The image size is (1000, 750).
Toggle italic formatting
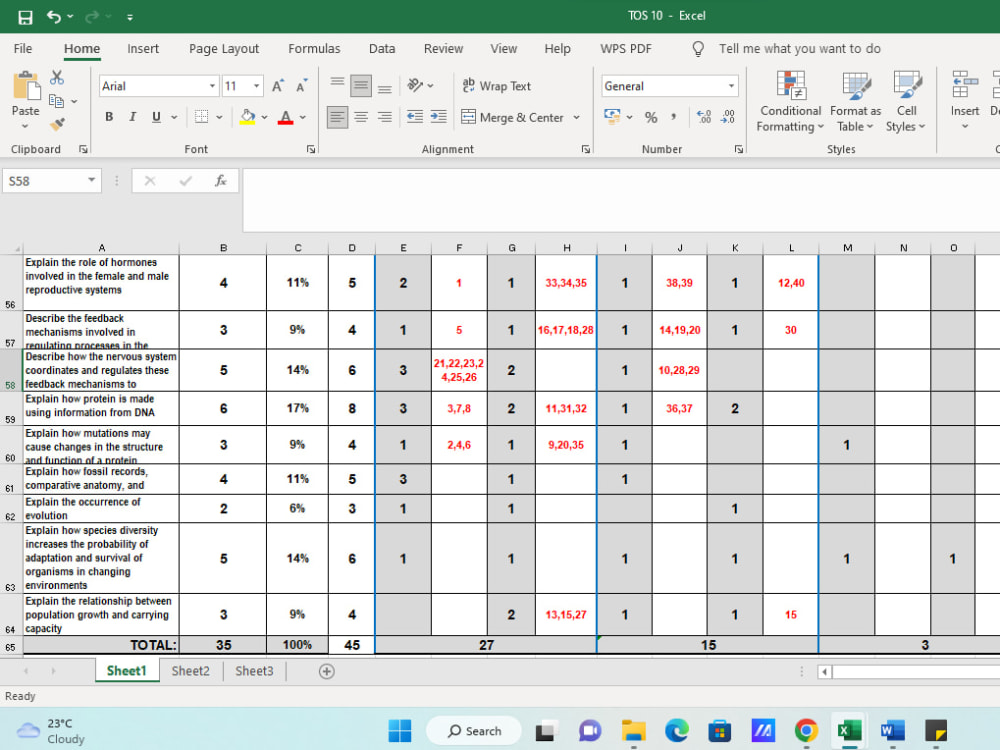click(x=131, y=117)
